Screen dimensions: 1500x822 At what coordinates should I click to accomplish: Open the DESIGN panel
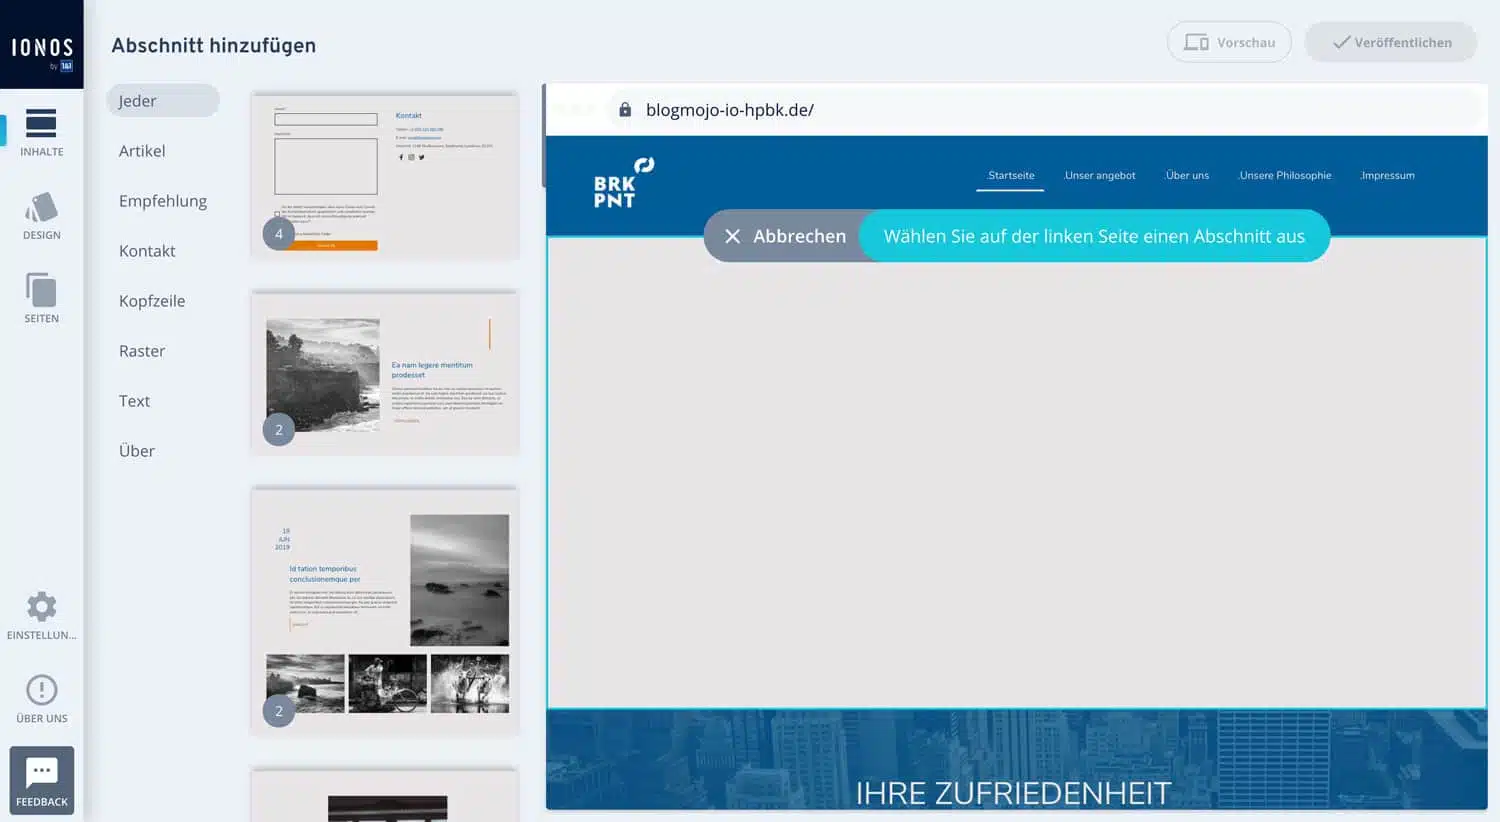pos(41,215)
